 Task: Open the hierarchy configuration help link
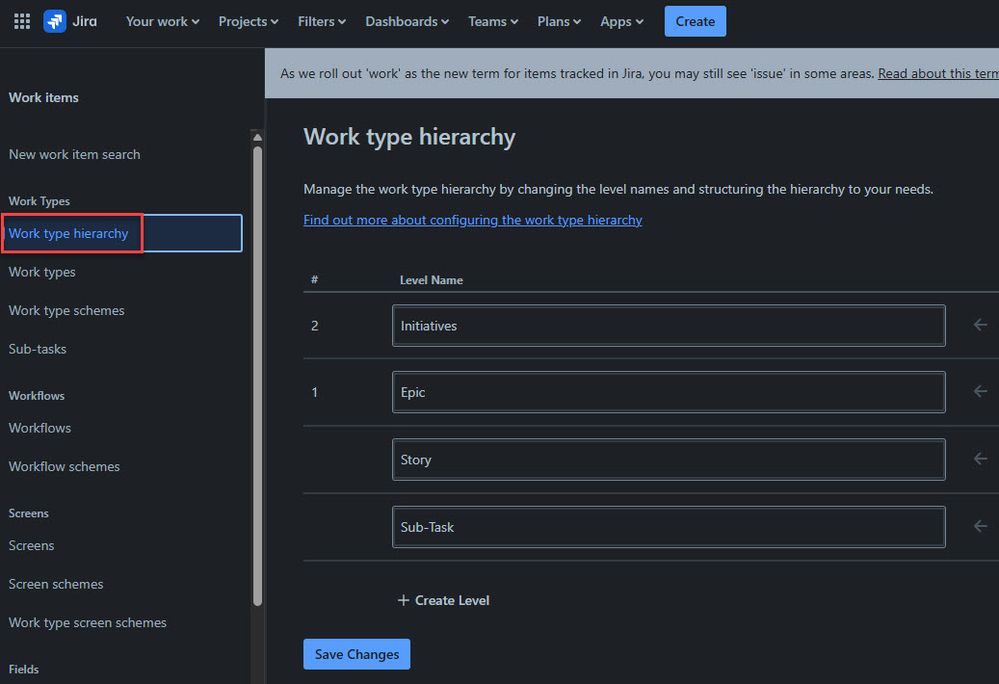(x=473, y=220)
